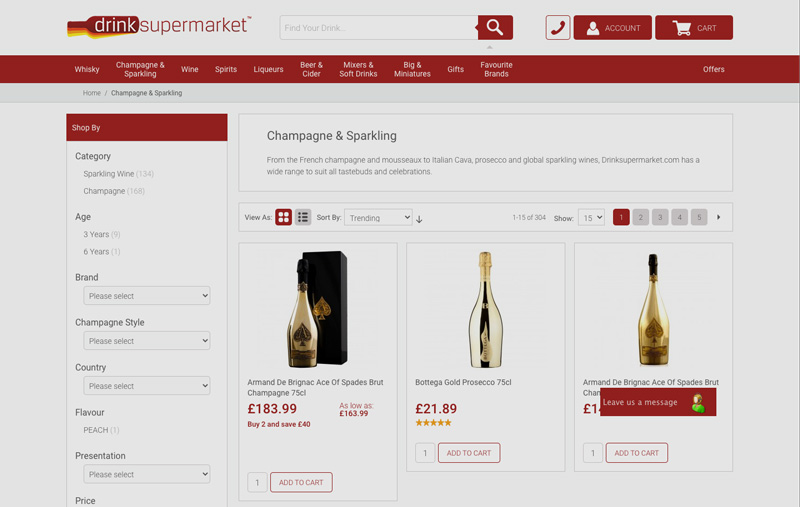Open the Whisky menu
Viewport: 800px width, 507px height.
pyautogui.click(x=87, y=69)
